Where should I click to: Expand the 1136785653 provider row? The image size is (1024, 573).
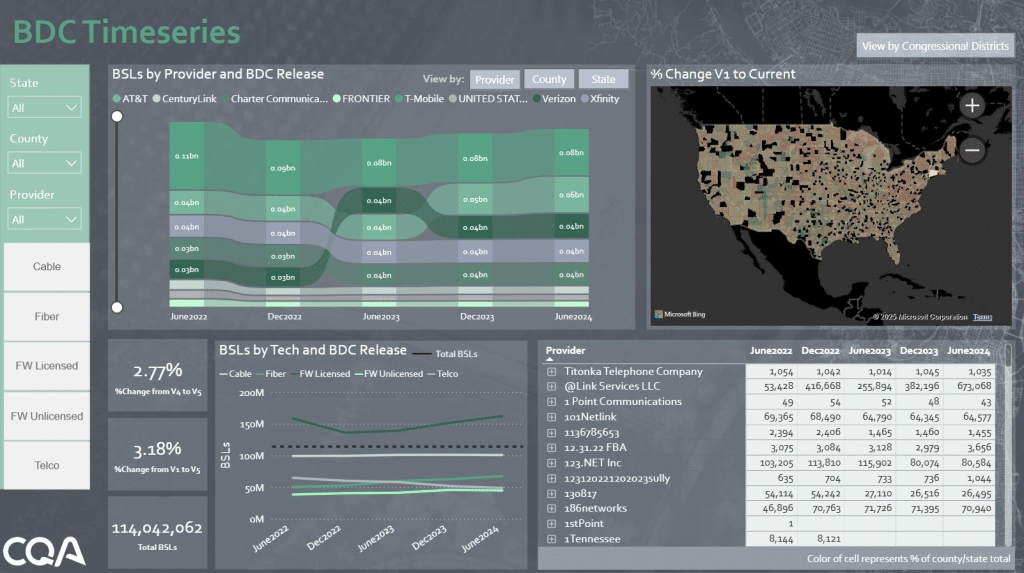pyautogui.click(x=552, y=433)
